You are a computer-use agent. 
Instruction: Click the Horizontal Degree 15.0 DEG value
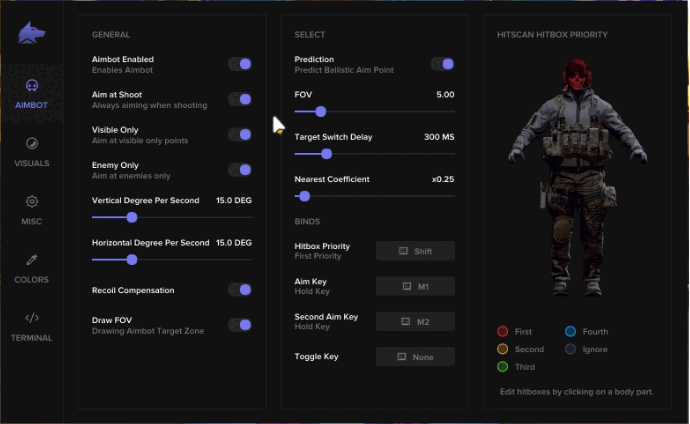tap(234, 242)
